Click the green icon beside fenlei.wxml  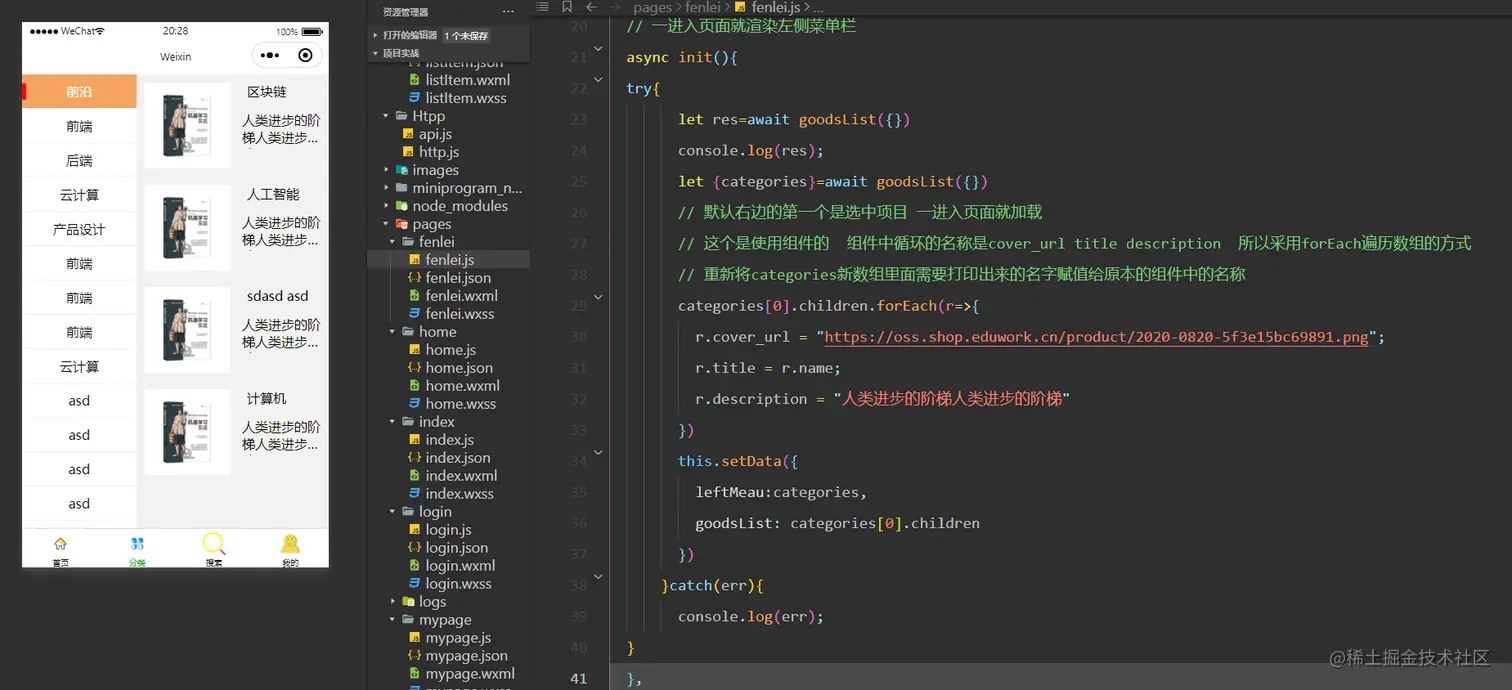click(x=414, y=296)
